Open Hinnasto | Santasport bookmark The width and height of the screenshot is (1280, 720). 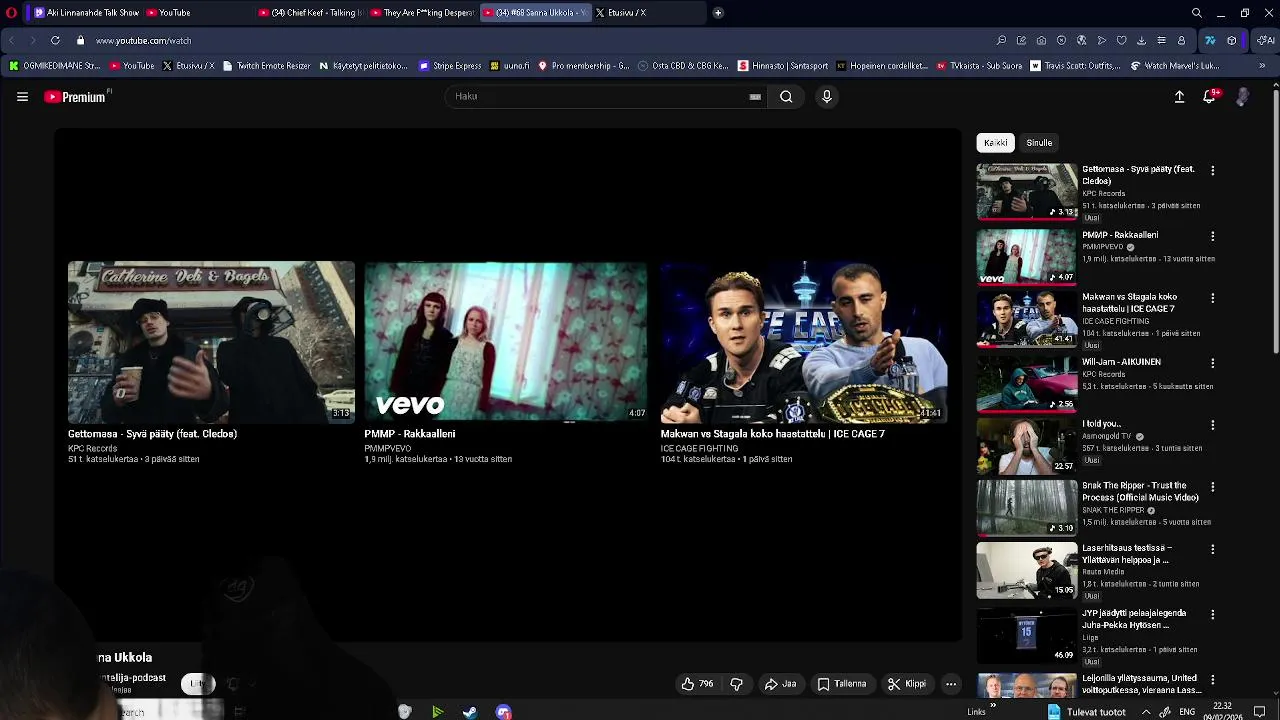point(783,66)
